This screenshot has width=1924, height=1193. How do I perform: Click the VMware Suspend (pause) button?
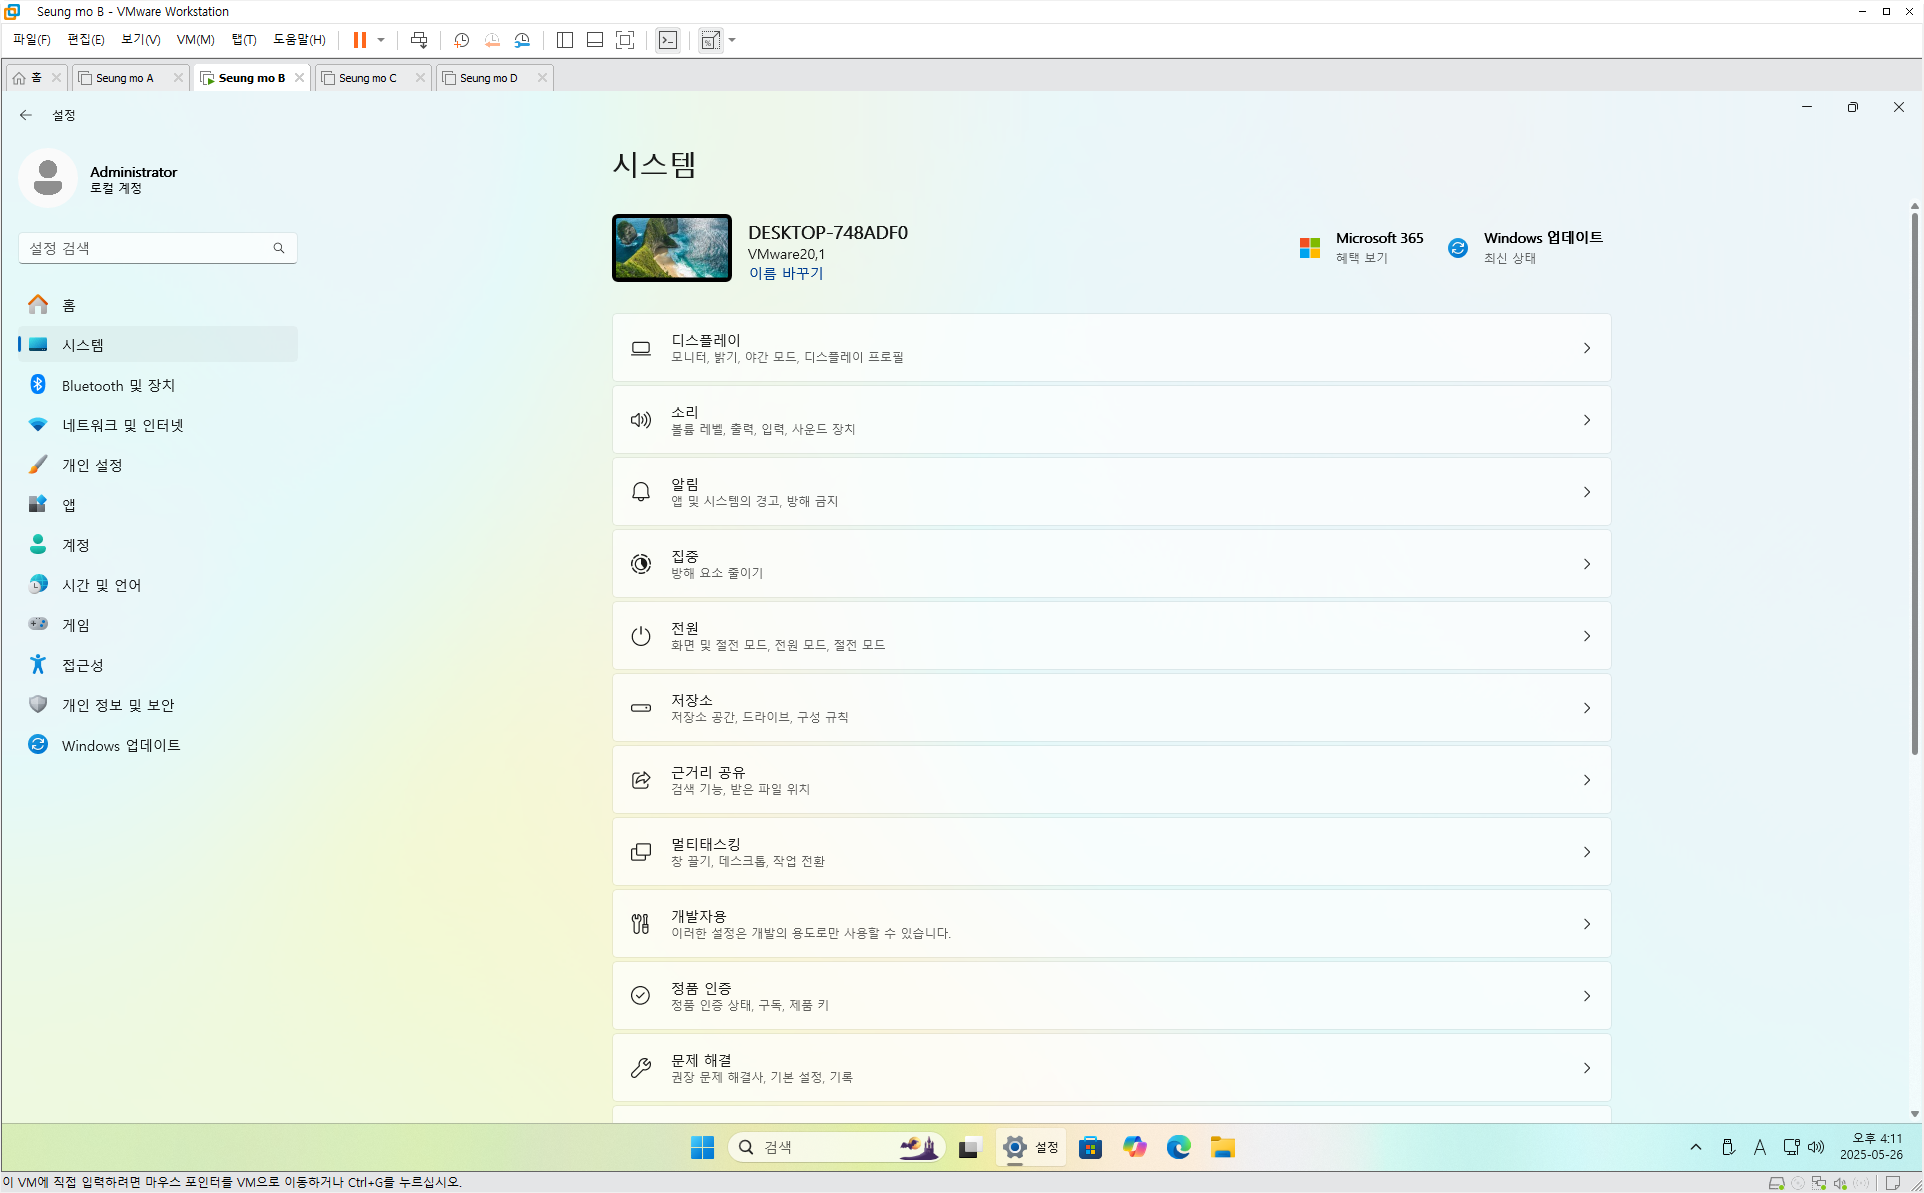coord(359,40)
